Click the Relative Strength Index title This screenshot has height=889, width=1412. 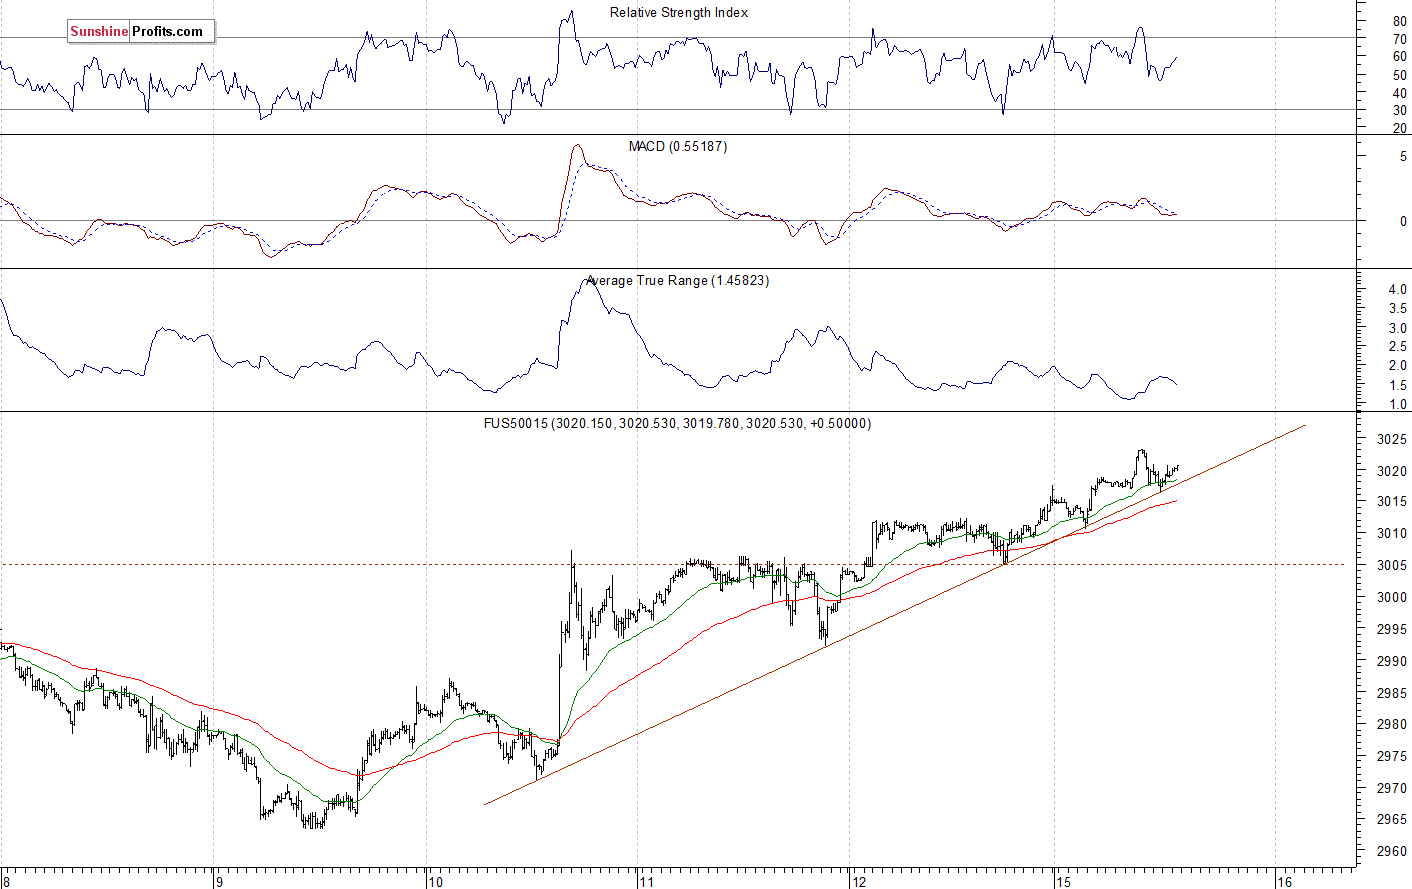coord(679,13)
